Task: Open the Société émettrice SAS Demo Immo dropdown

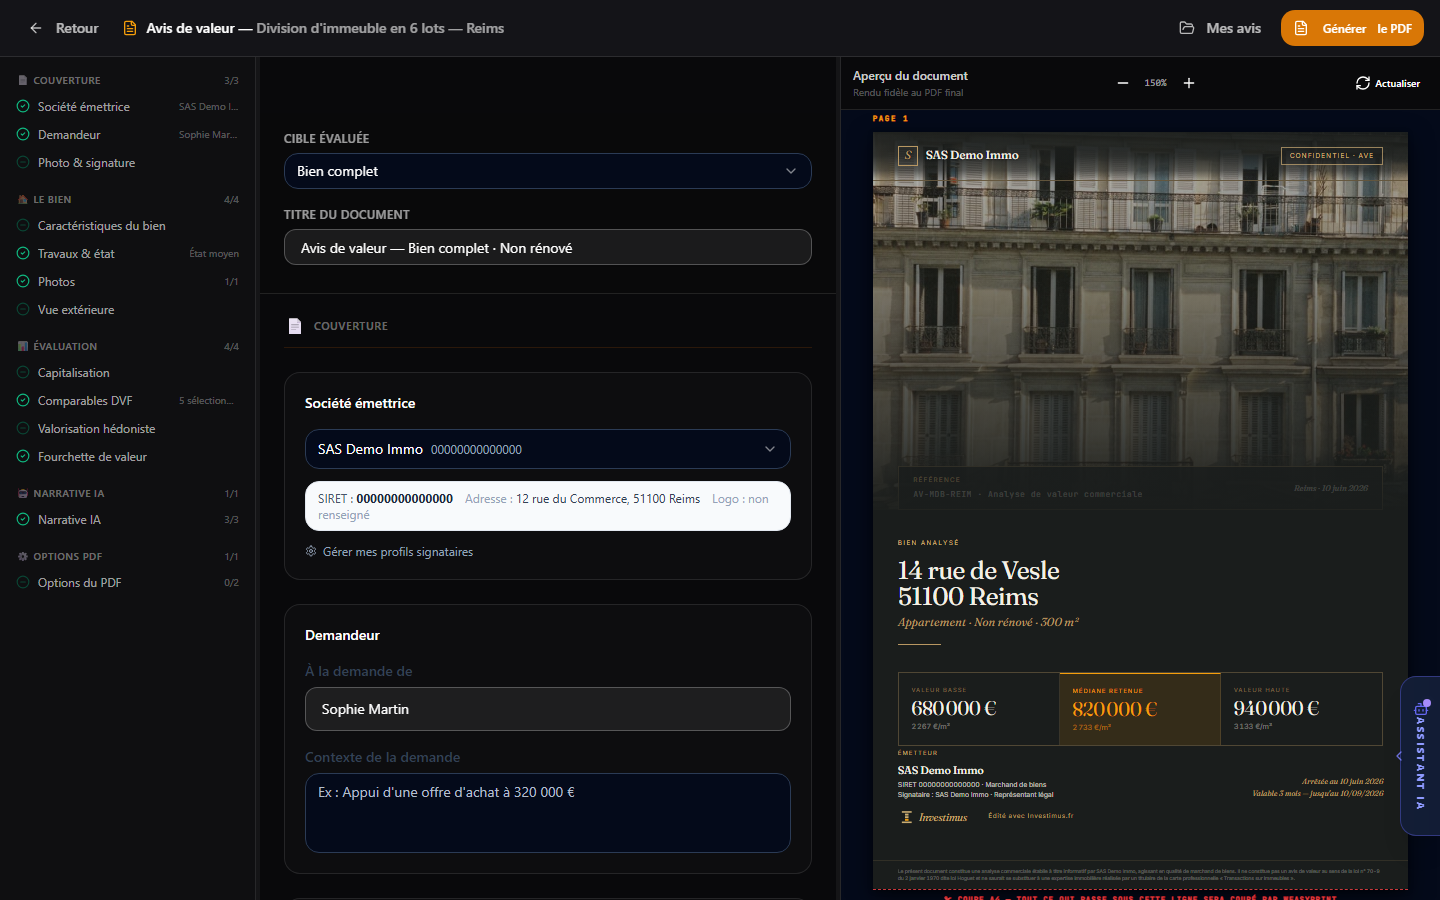Action: (x=547, y=449)
